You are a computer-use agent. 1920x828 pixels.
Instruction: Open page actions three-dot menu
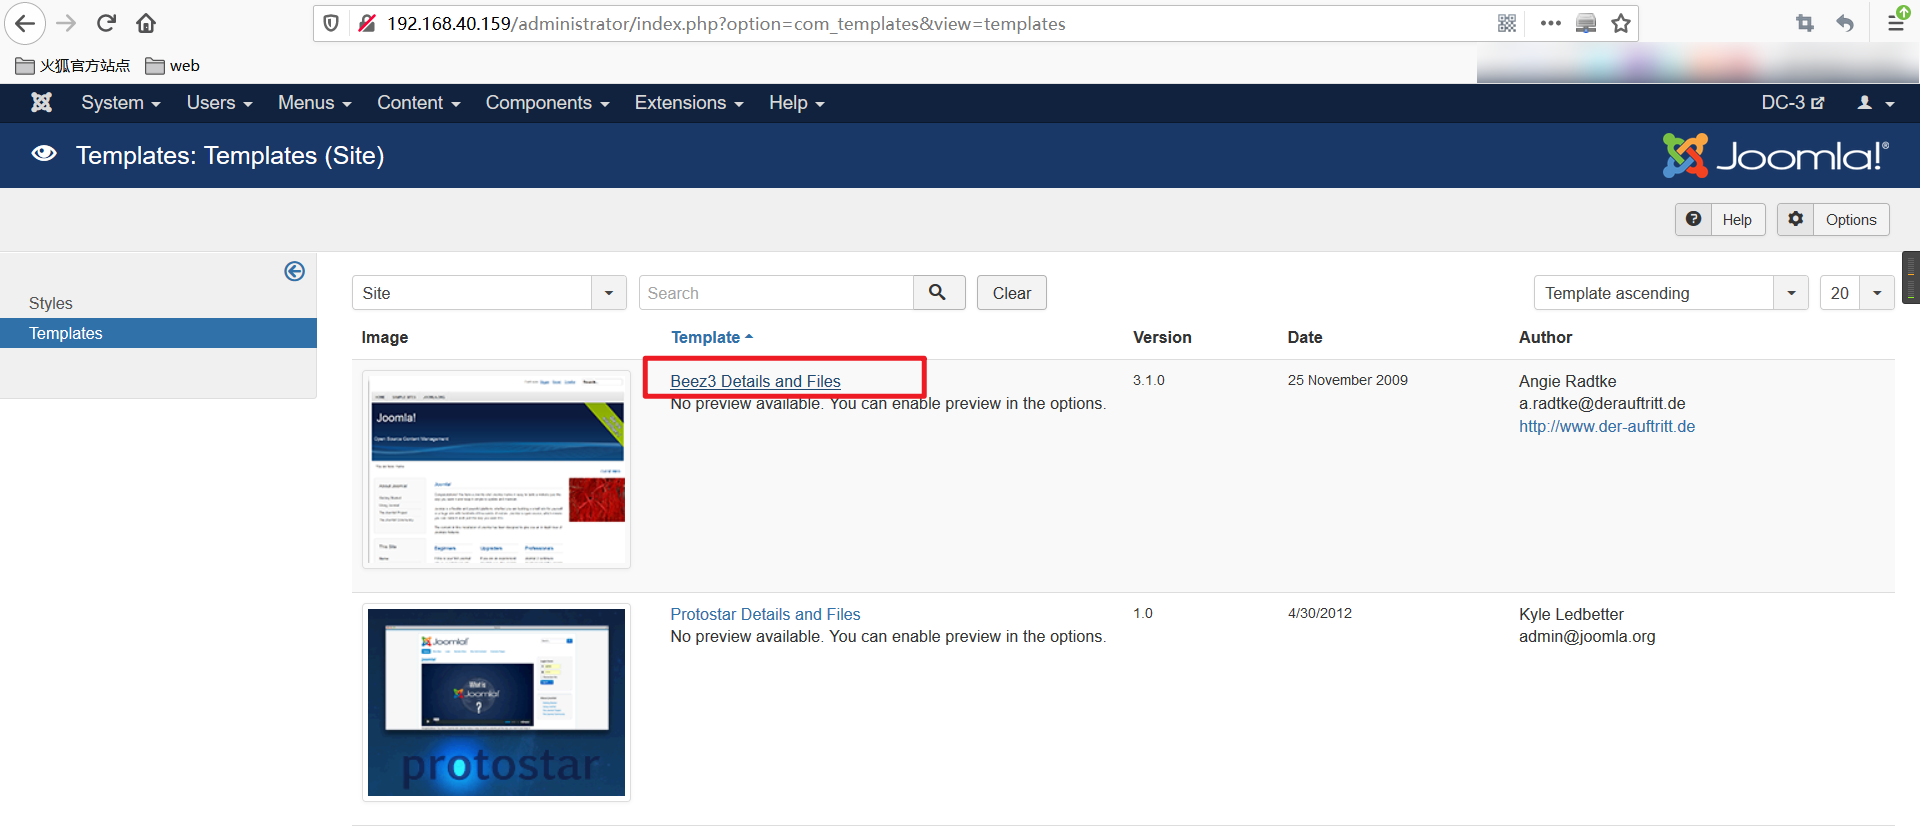[x=1551, y=23]
